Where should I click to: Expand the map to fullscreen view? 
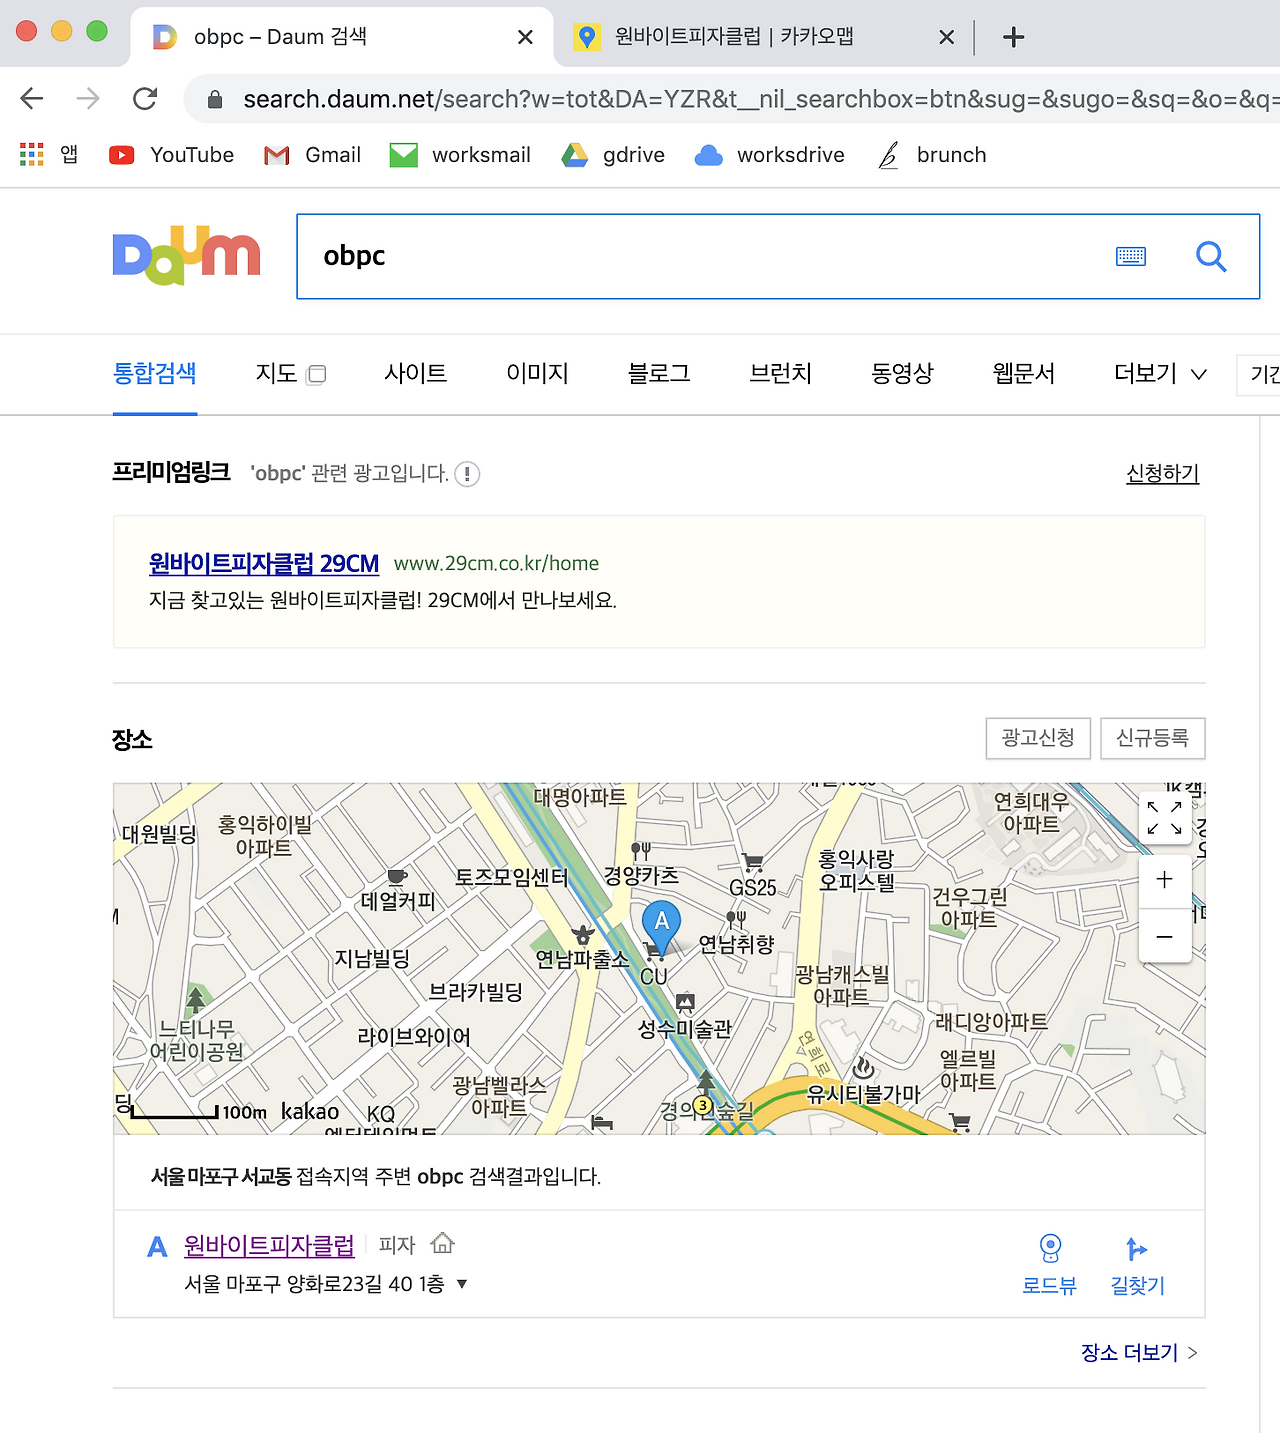pyautogui.click(x=1164, y=817)
